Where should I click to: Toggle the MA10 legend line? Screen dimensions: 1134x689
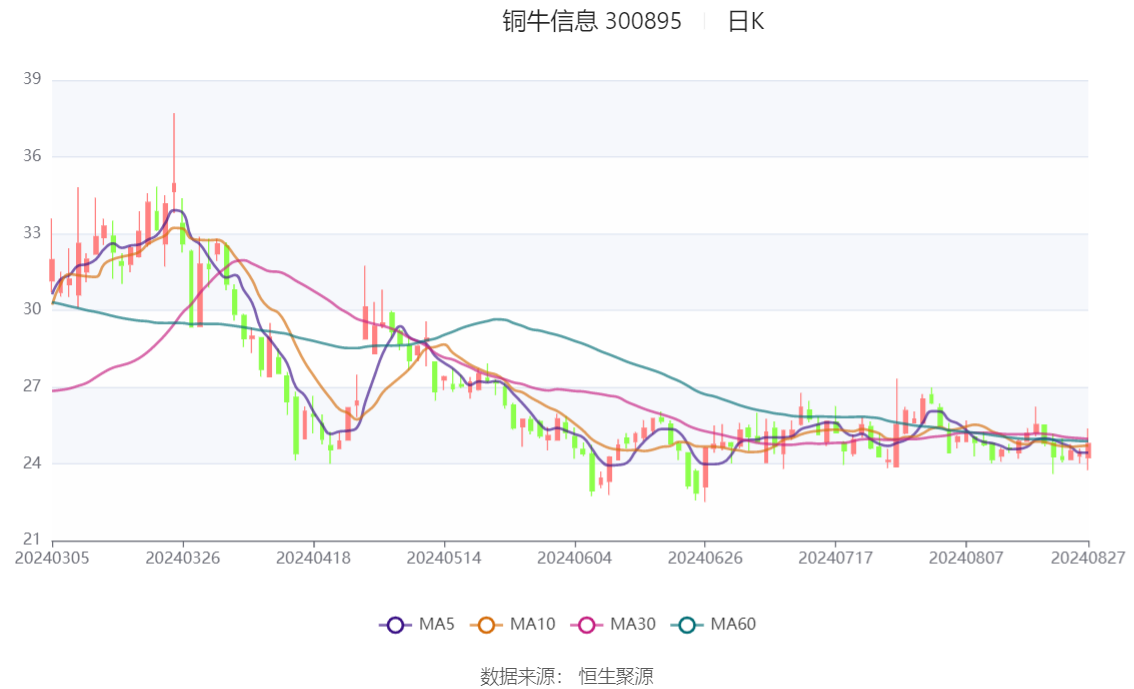513,625
